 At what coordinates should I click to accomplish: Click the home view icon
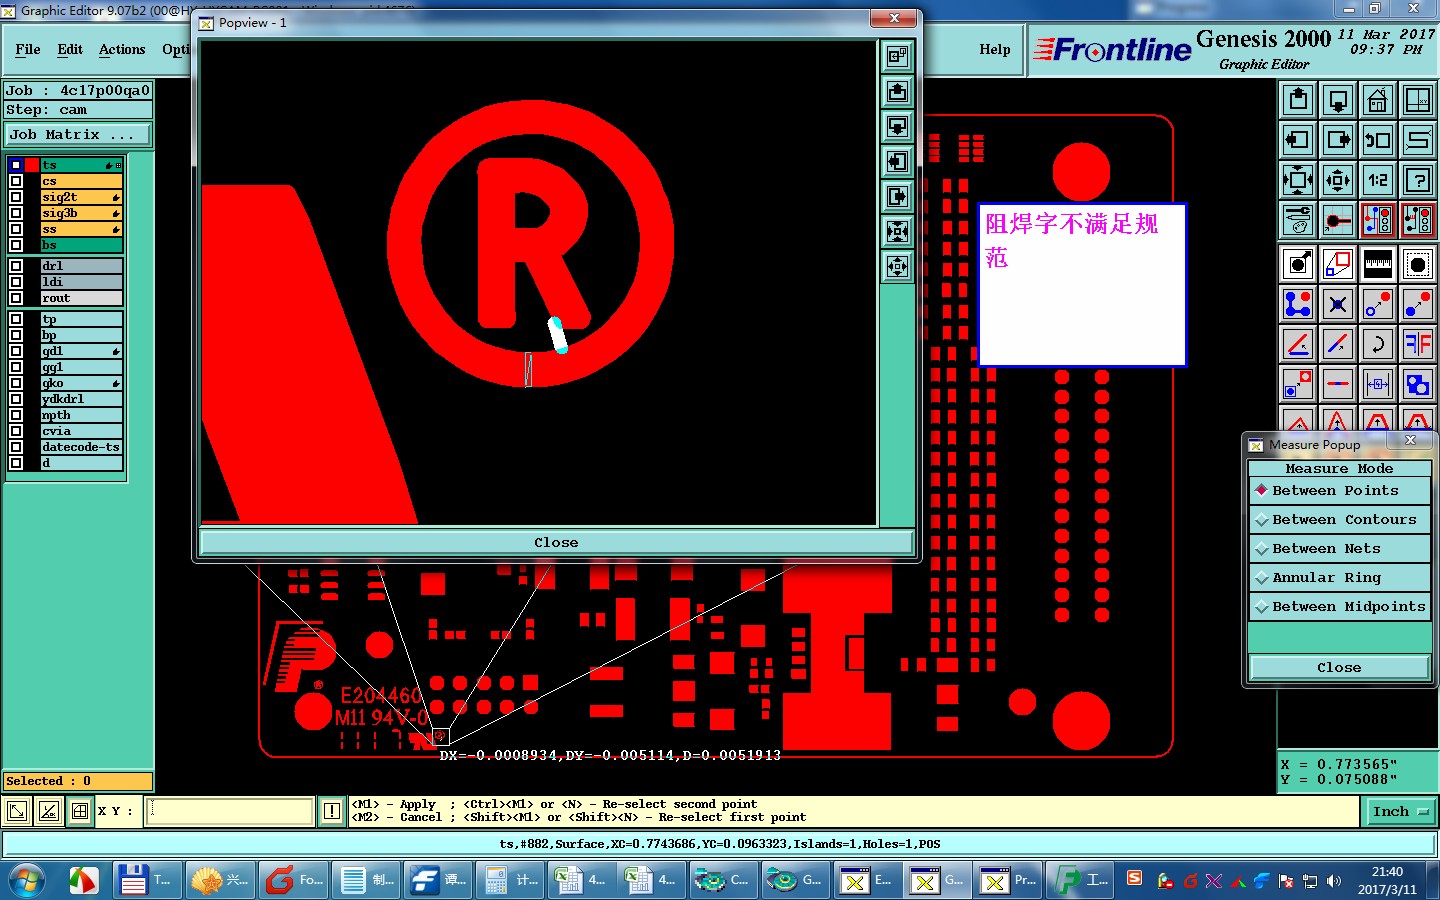point(1378,100)
